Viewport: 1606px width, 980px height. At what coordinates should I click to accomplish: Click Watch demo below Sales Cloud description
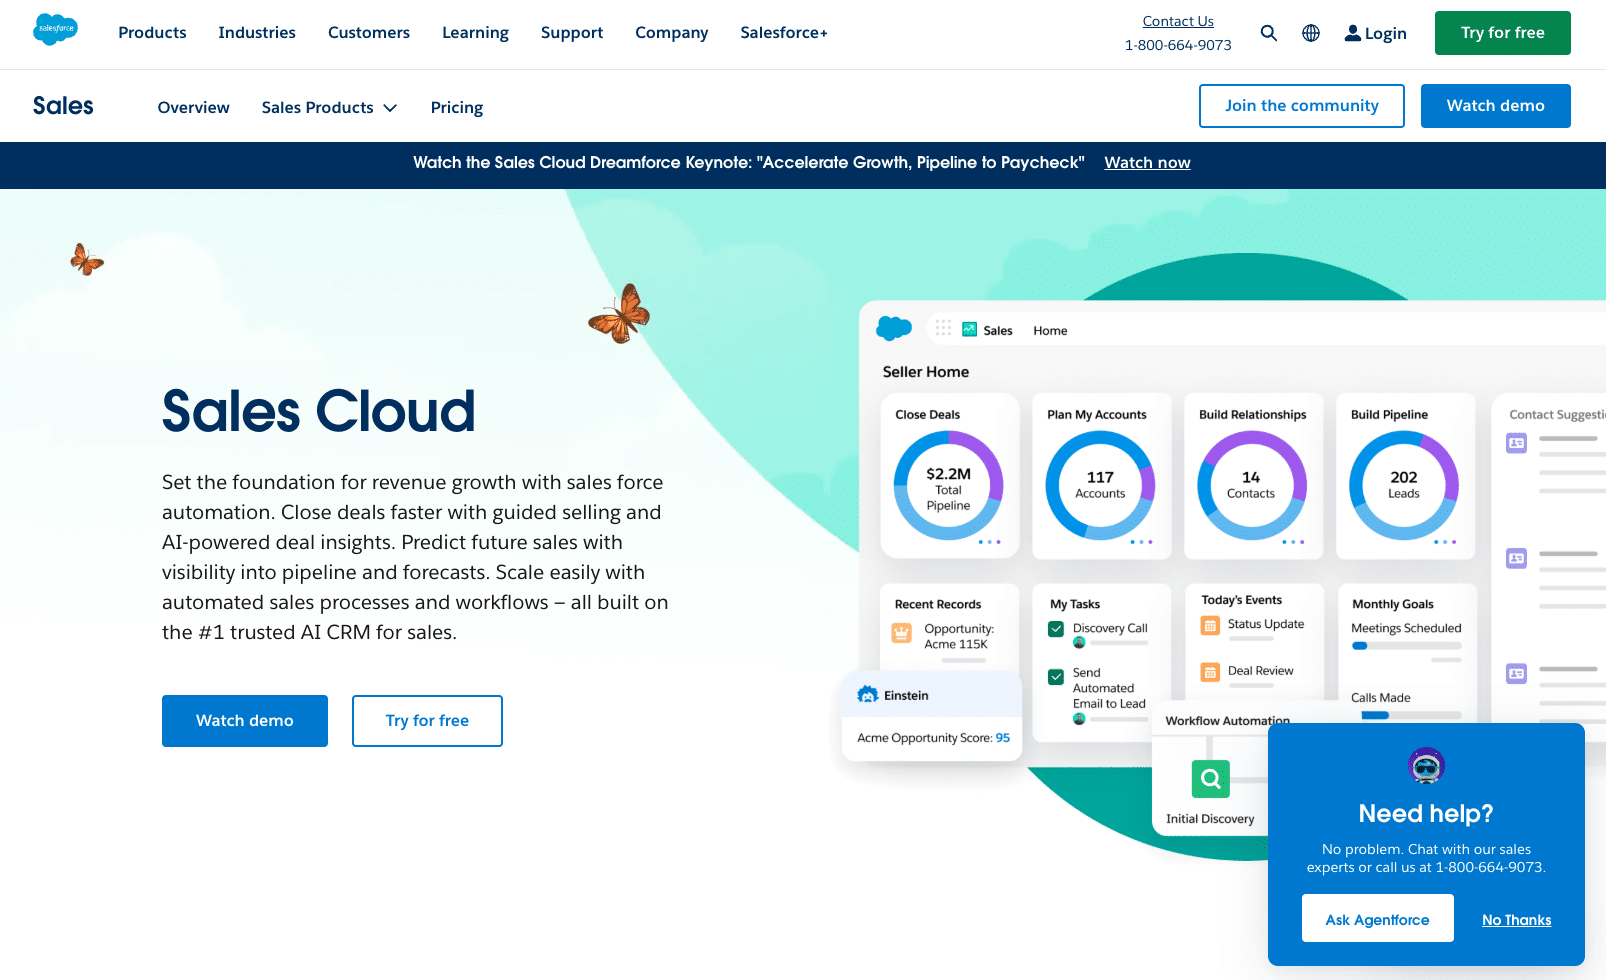coord(245,721)
